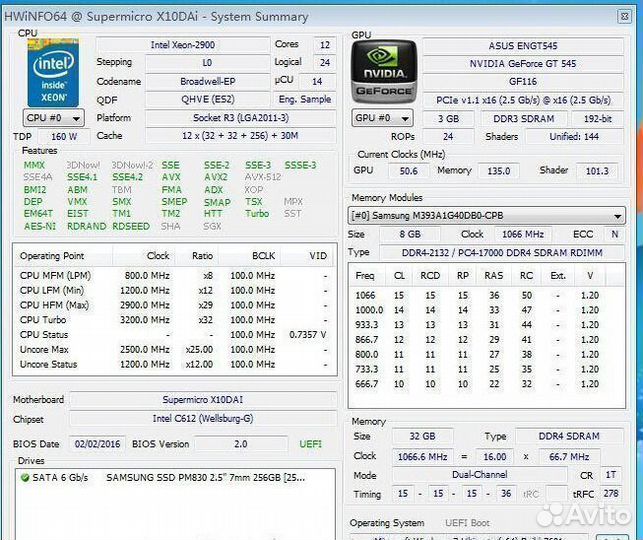Select the CPU HFM (Max) row
The width and height of the screenshot is (643, 540).
tap(175, 305)
